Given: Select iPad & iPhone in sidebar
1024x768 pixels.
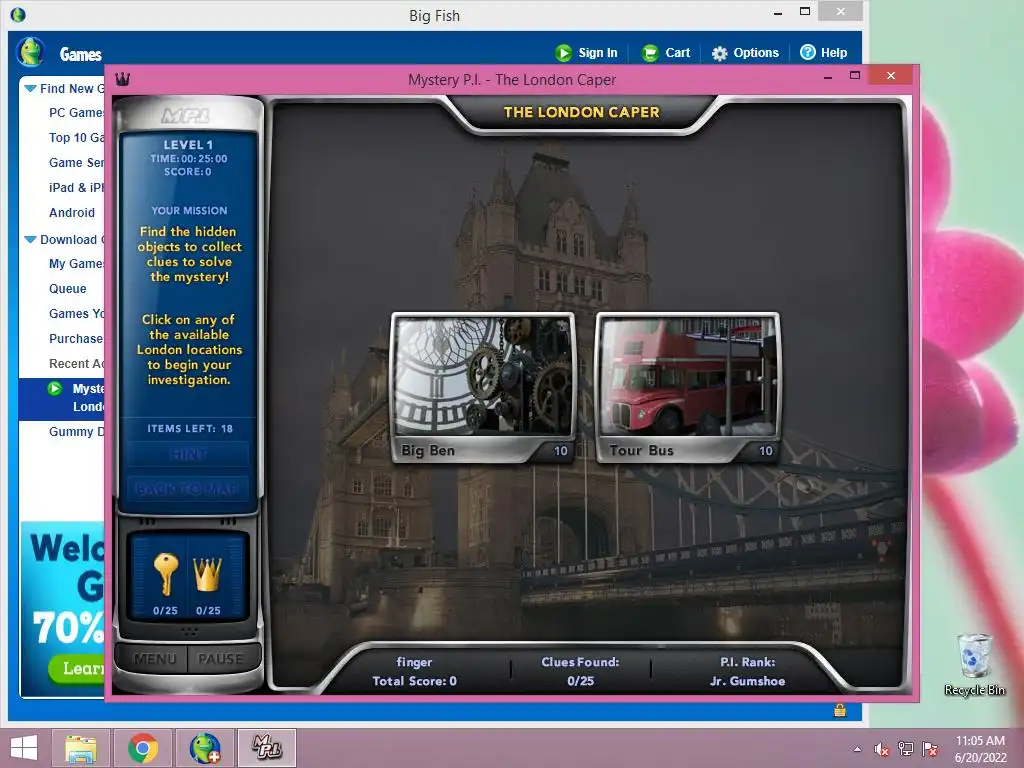Looking at the screenshot, I should [76, 187].
